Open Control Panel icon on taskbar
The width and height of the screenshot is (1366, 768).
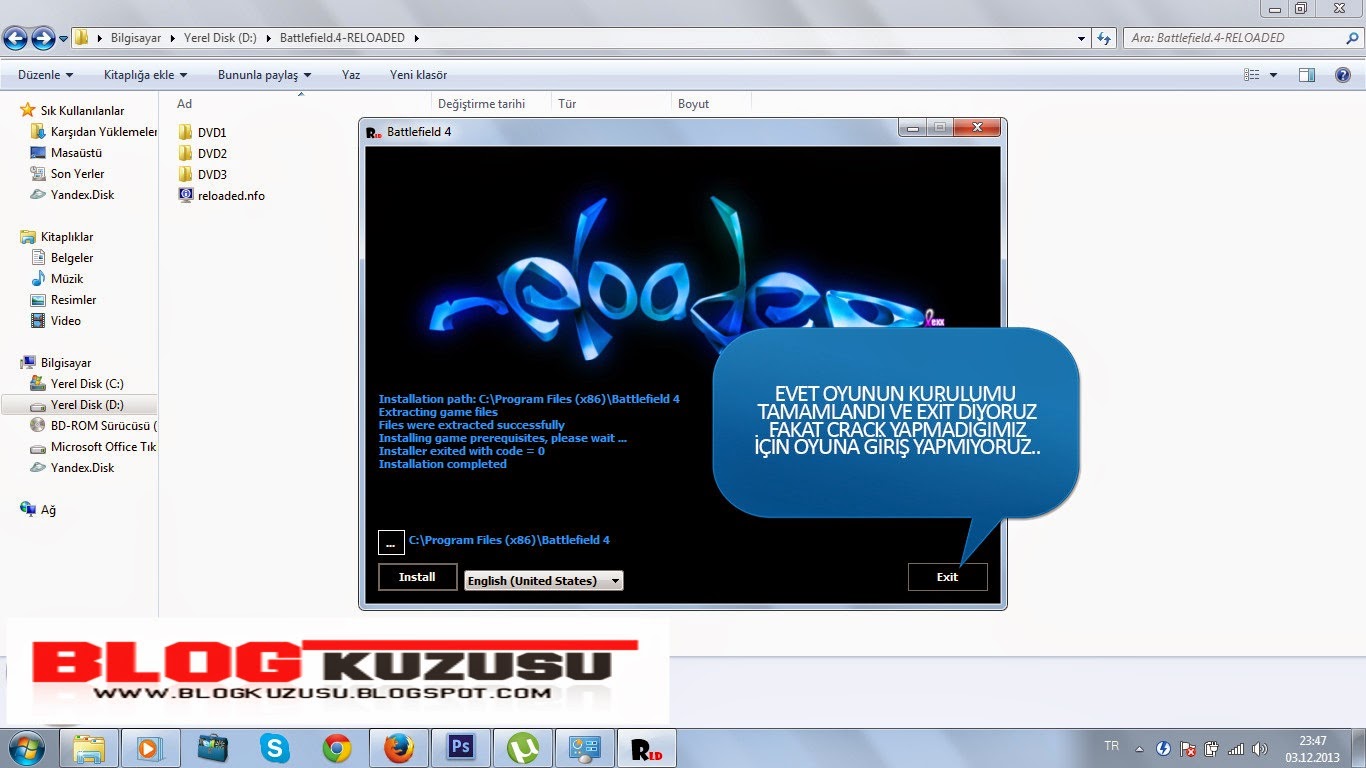click(585, 748)
